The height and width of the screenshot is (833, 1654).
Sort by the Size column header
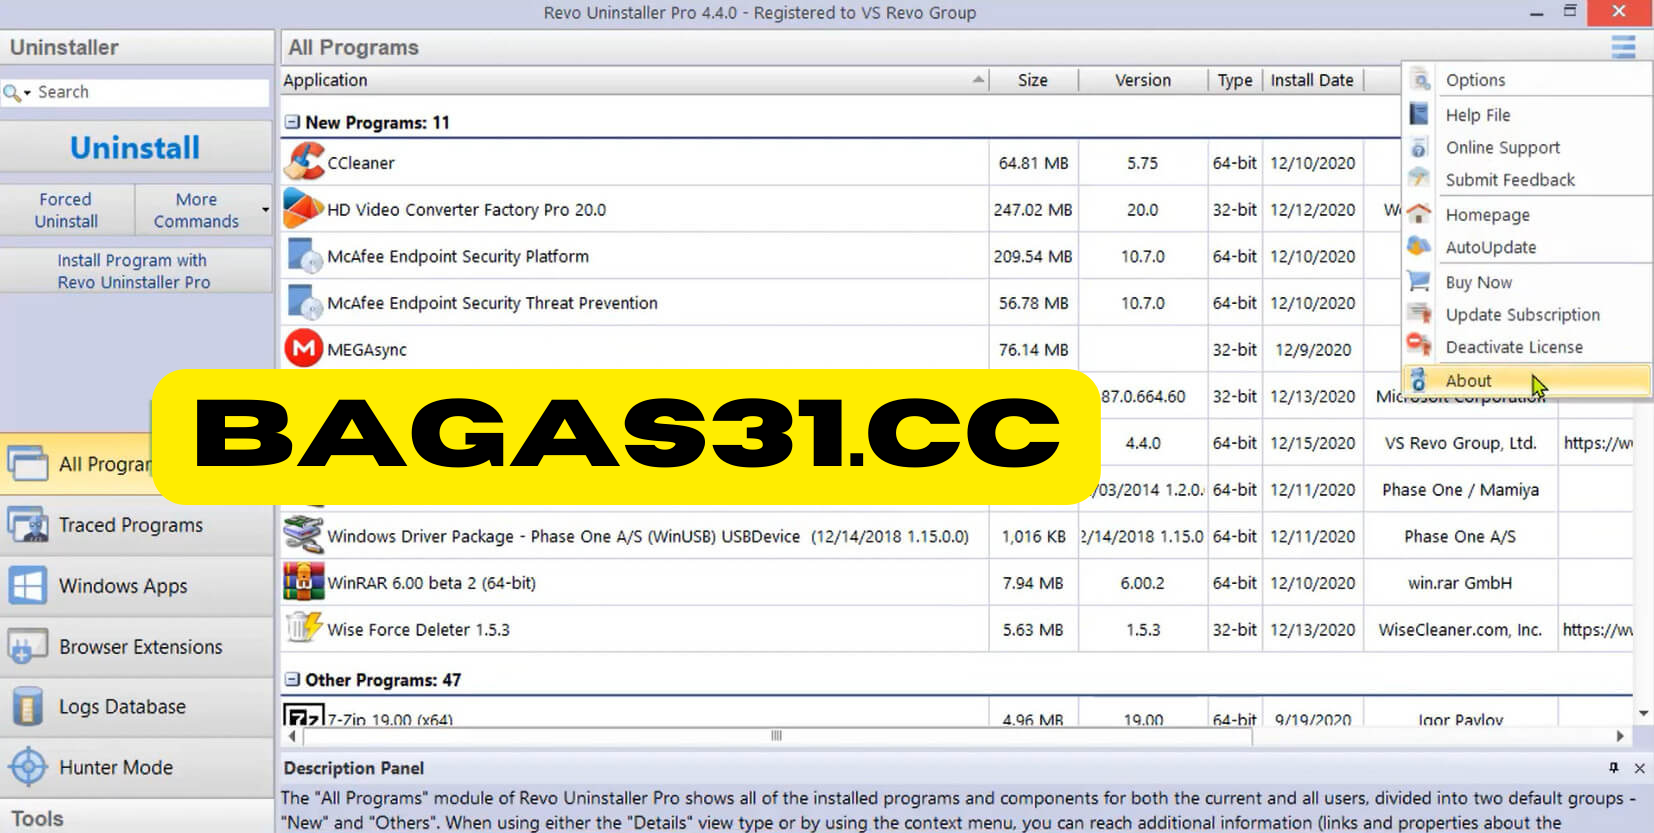[x=1033, y=80]
